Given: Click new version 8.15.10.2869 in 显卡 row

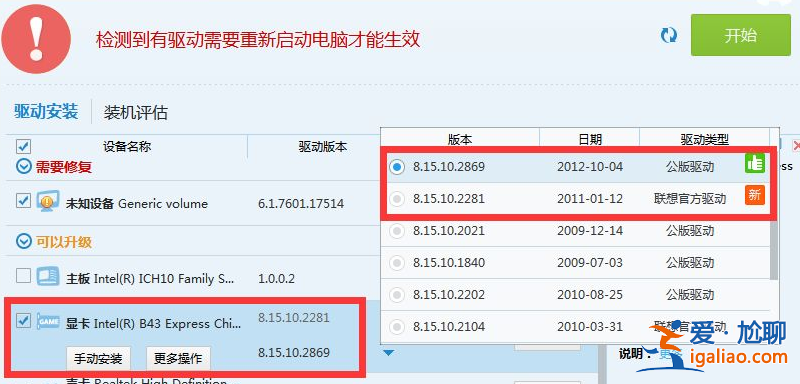Looking at the screenshot, I should [x=294, y=352].
